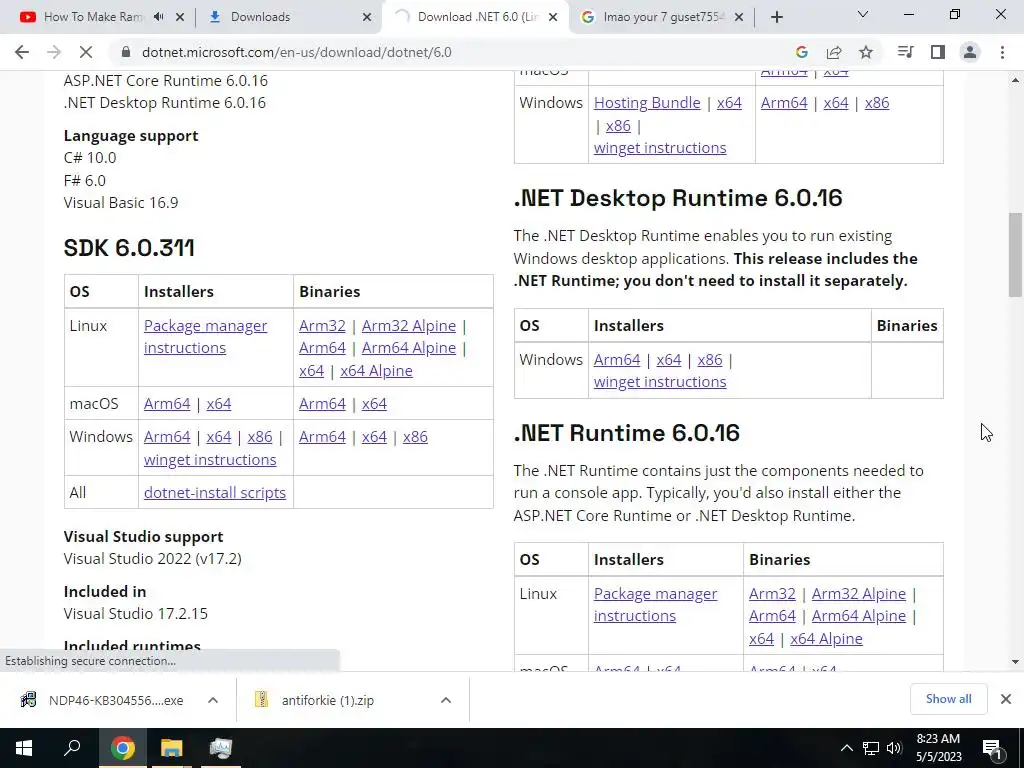The image size is (1024, 768).
Task: Download .NET Runtime Linux x64 Alpine binary
Action: click(x=826, y=638)
